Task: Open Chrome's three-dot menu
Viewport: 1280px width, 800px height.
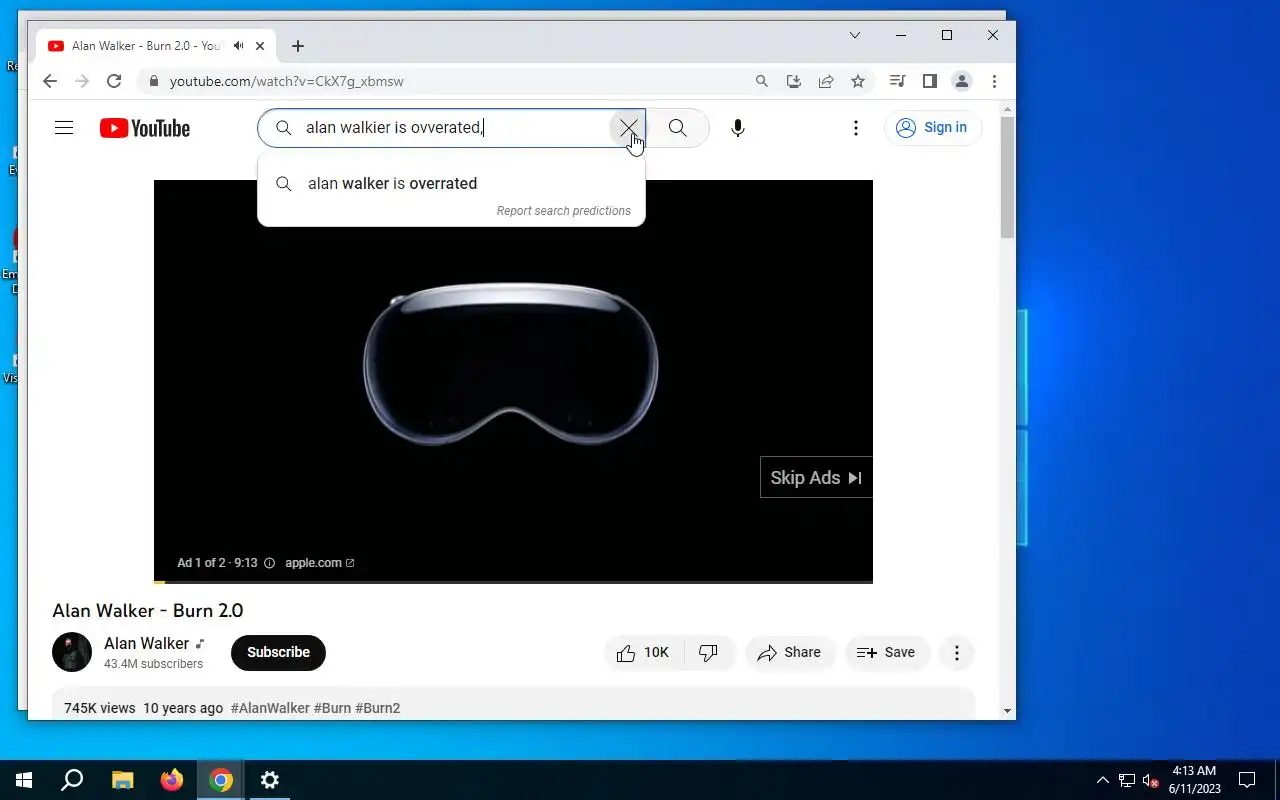Action: pos(994,81)
